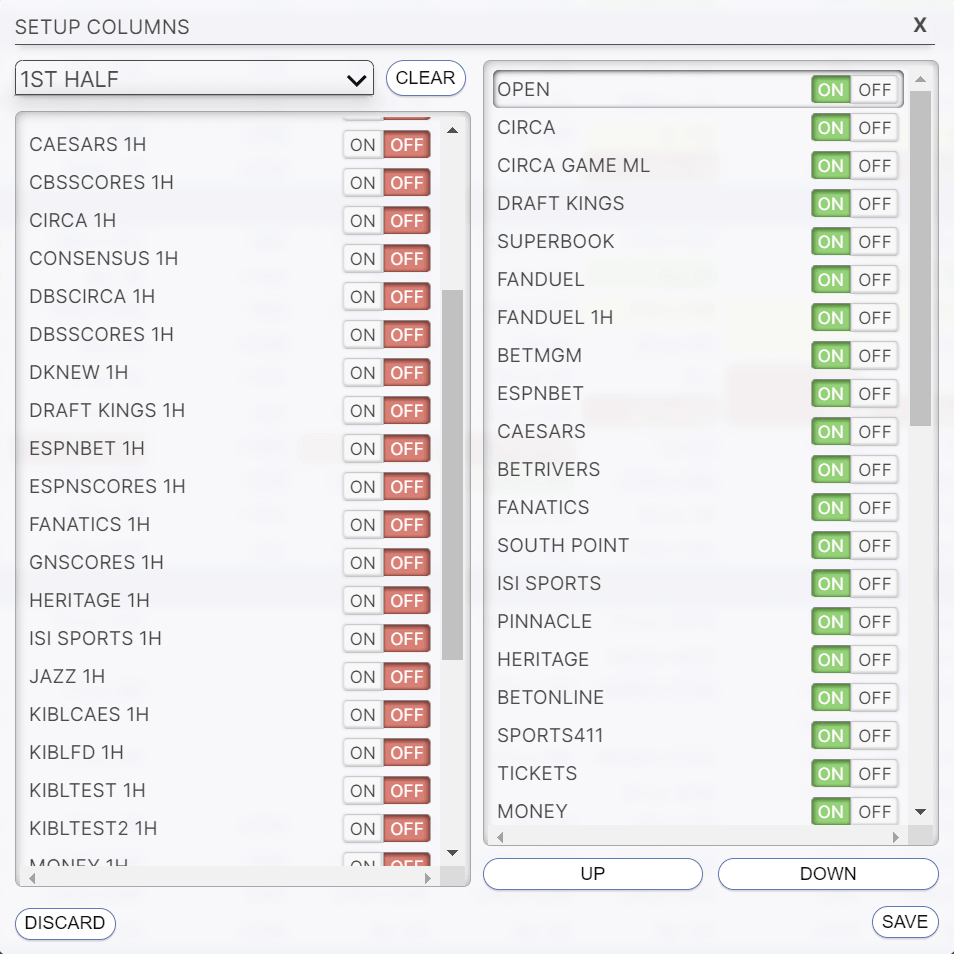Enable the CONSENSUS 1H toggle
The width and height of the screenshot is (954, 954).
point(363,259)
